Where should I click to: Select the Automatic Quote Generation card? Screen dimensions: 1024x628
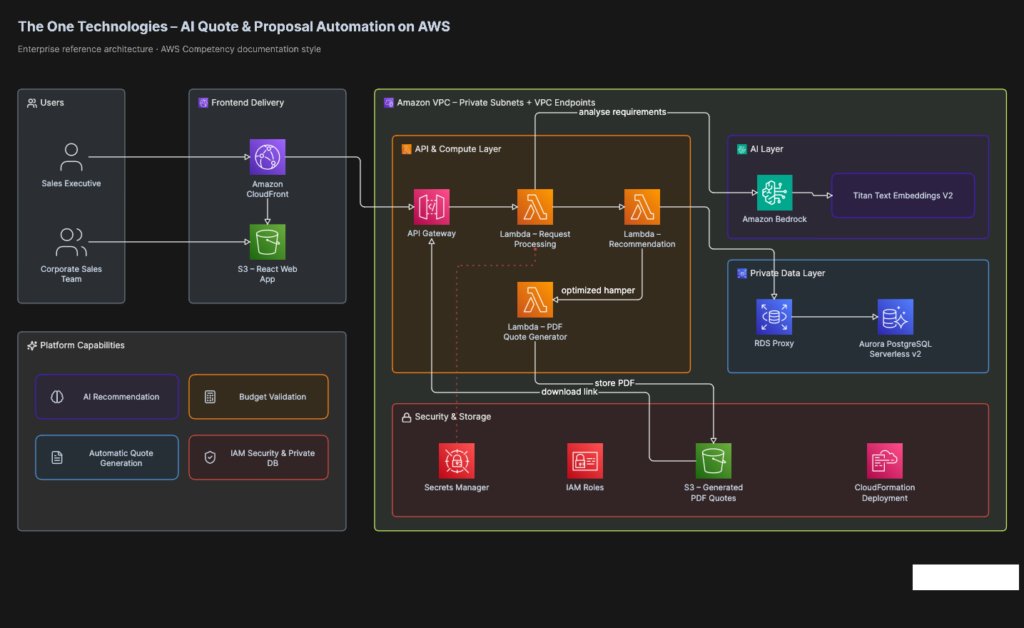(x=107, y=458)
